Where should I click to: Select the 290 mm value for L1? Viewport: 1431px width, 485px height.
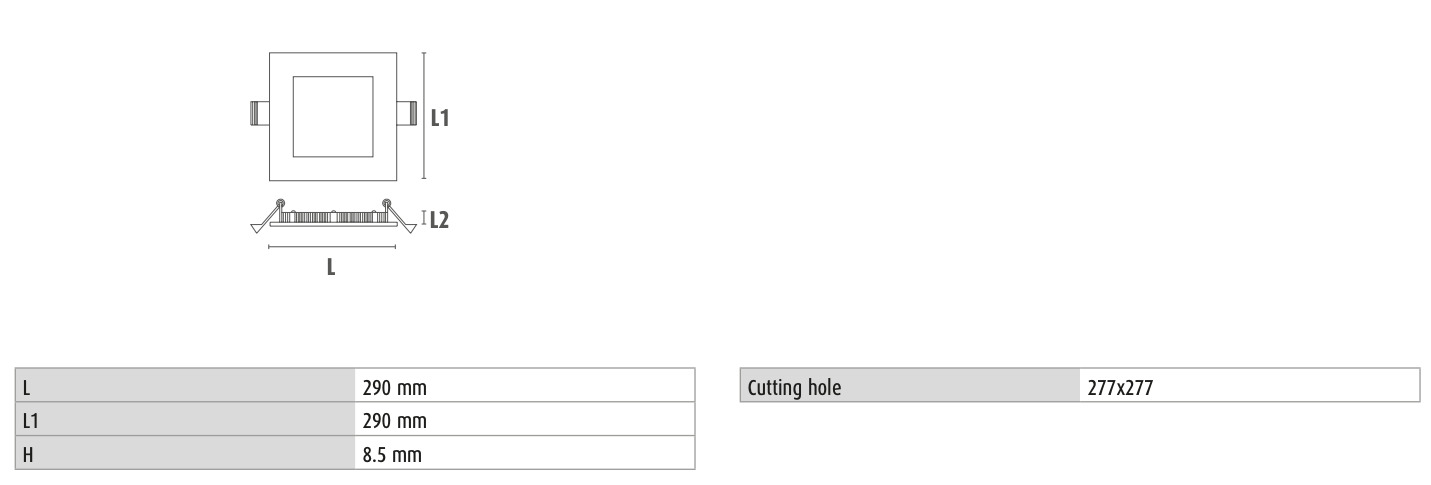(x=525, y=420)
